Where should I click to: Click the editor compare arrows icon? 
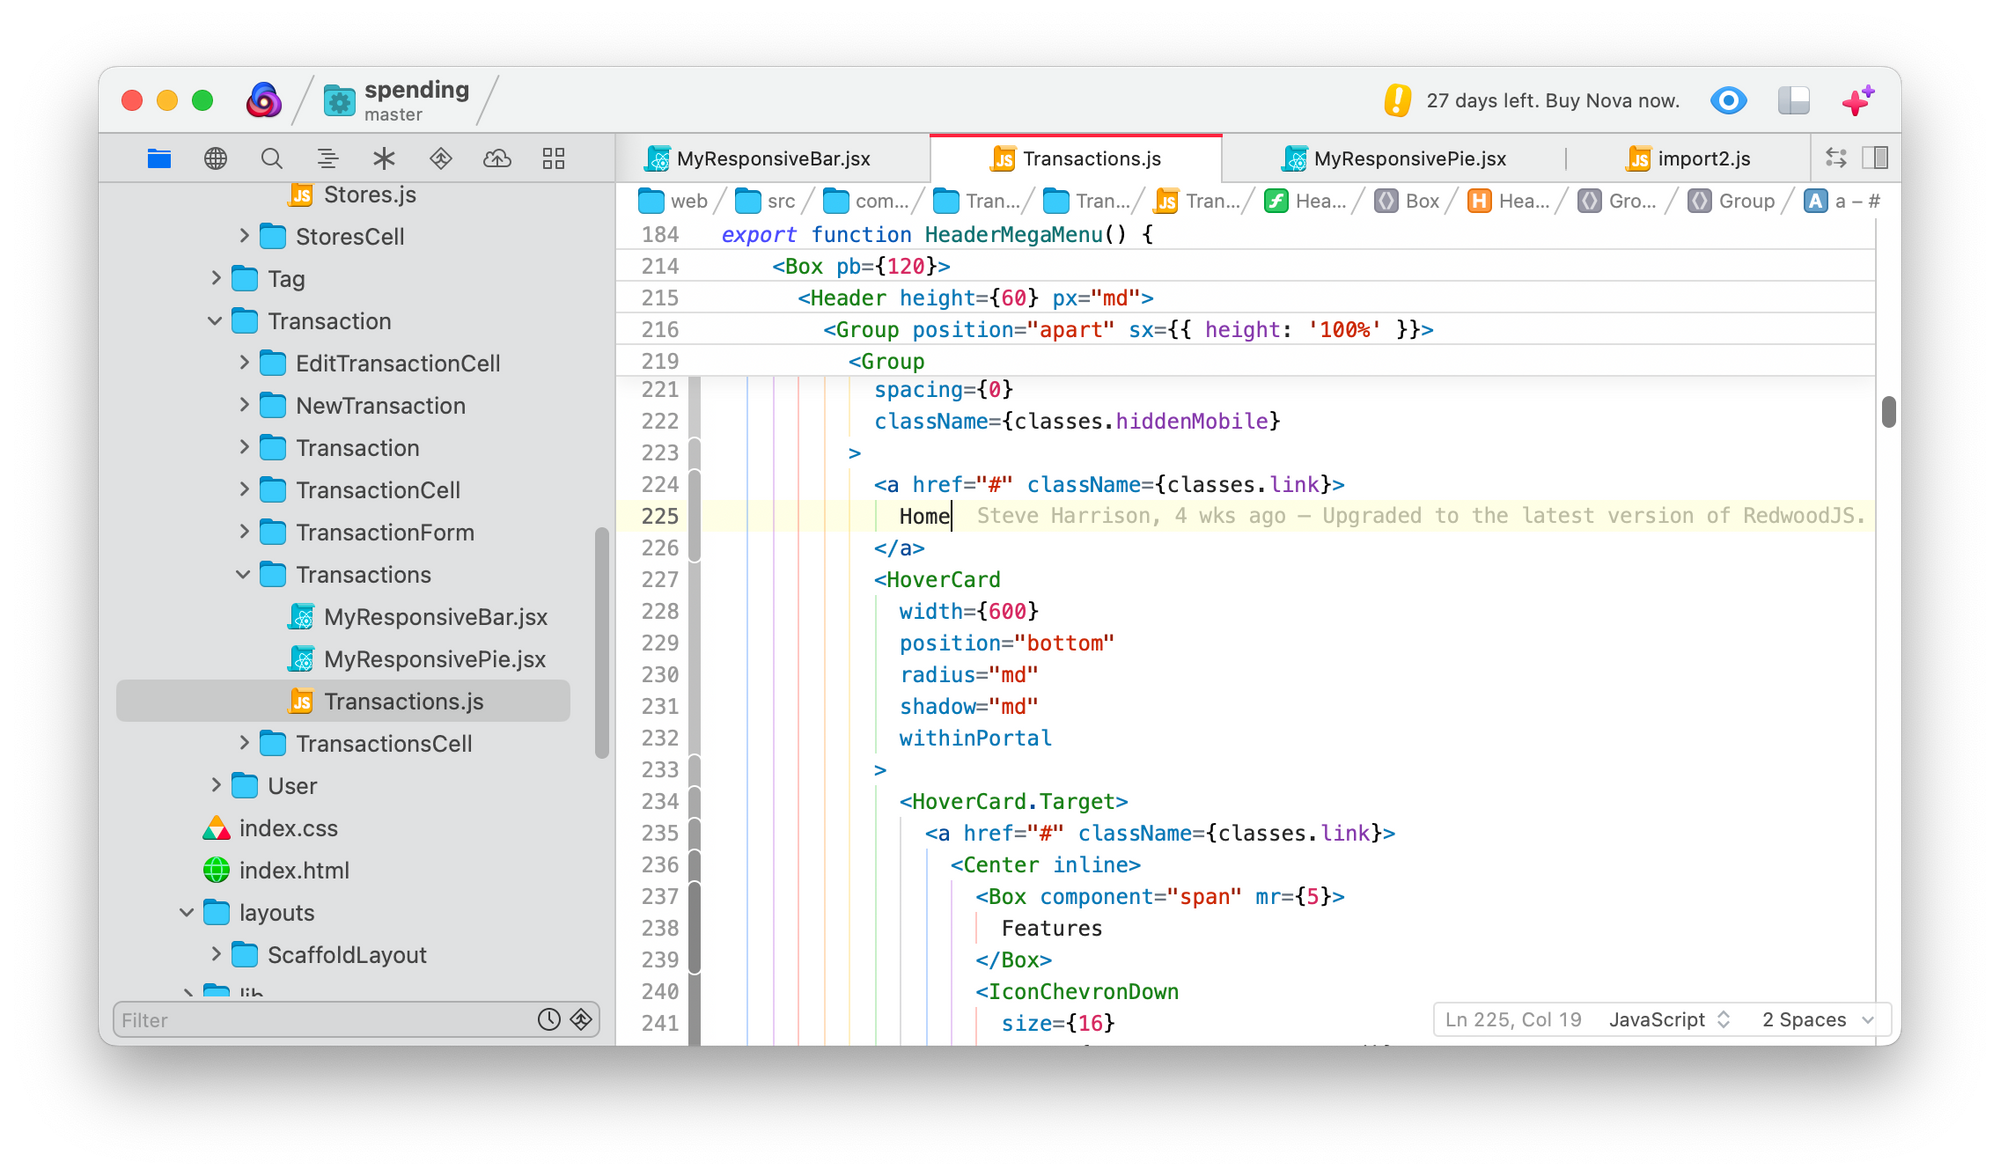1836,158
